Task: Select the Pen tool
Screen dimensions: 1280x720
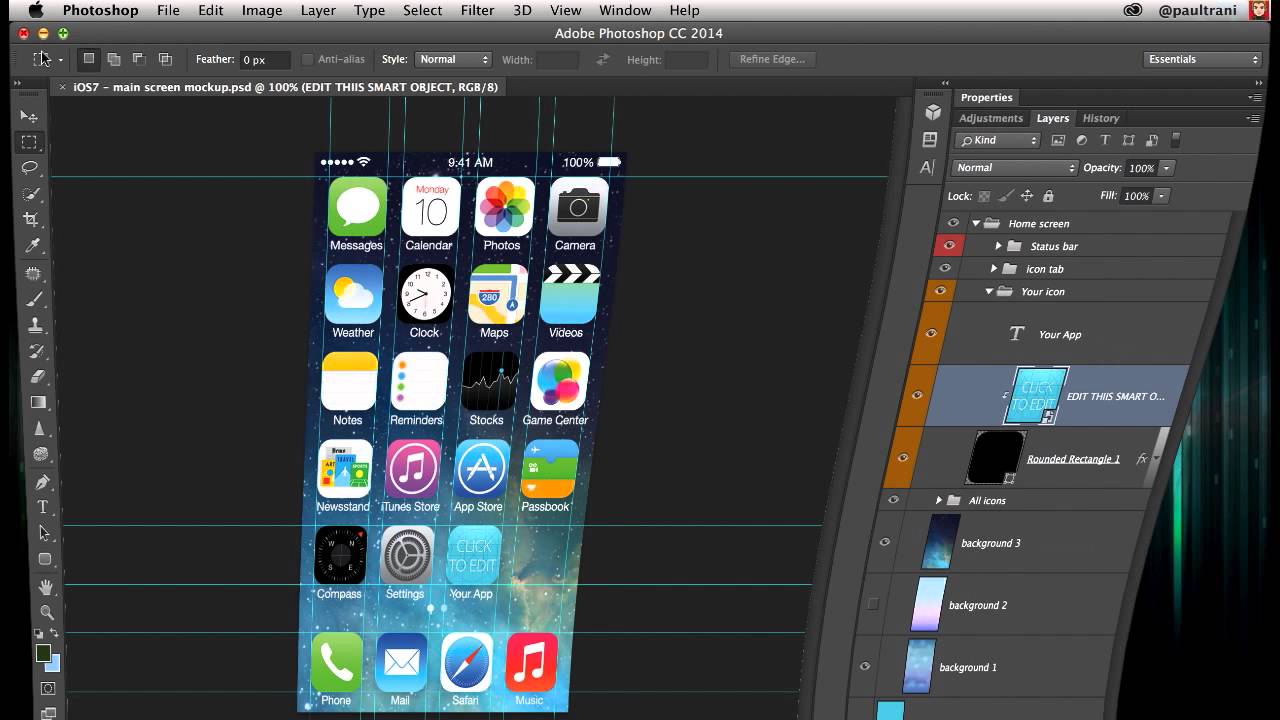Action: point(42,482)
